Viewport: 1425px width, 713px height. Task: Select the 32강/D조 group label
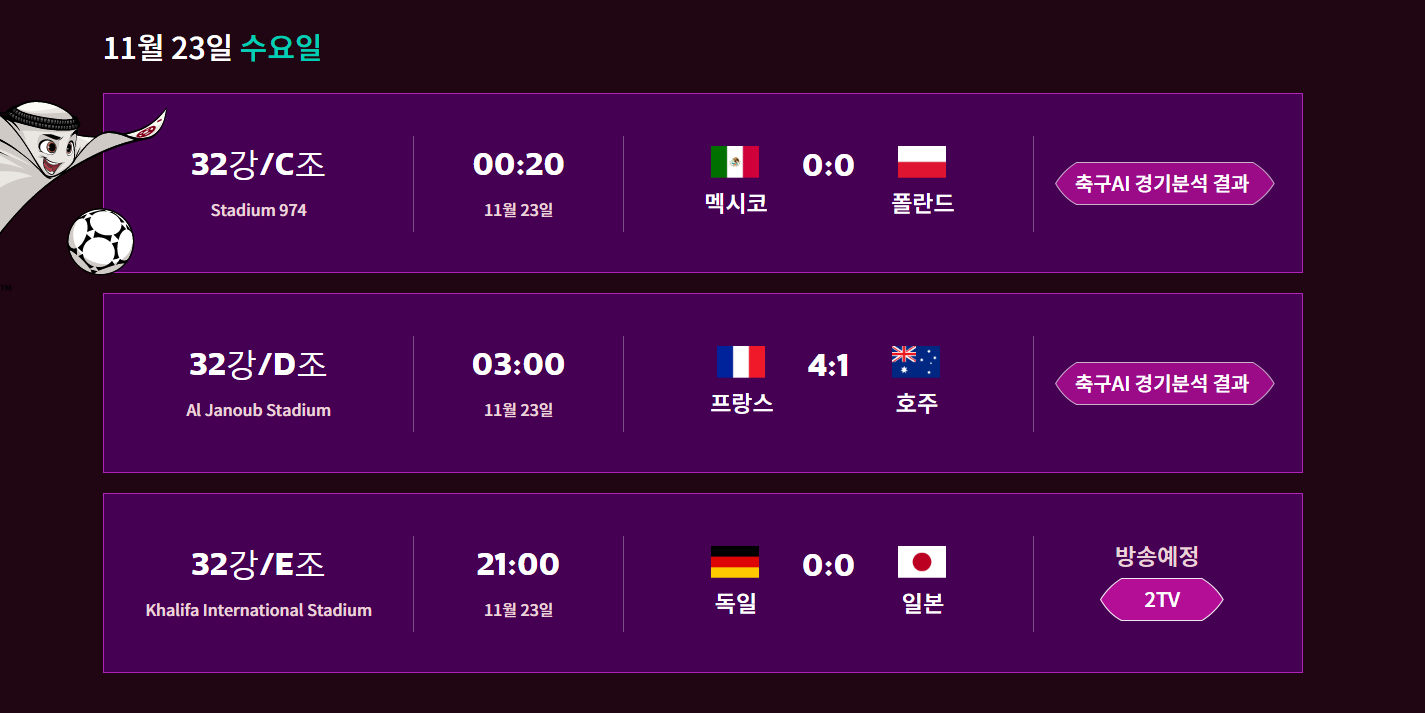[258, 364]
